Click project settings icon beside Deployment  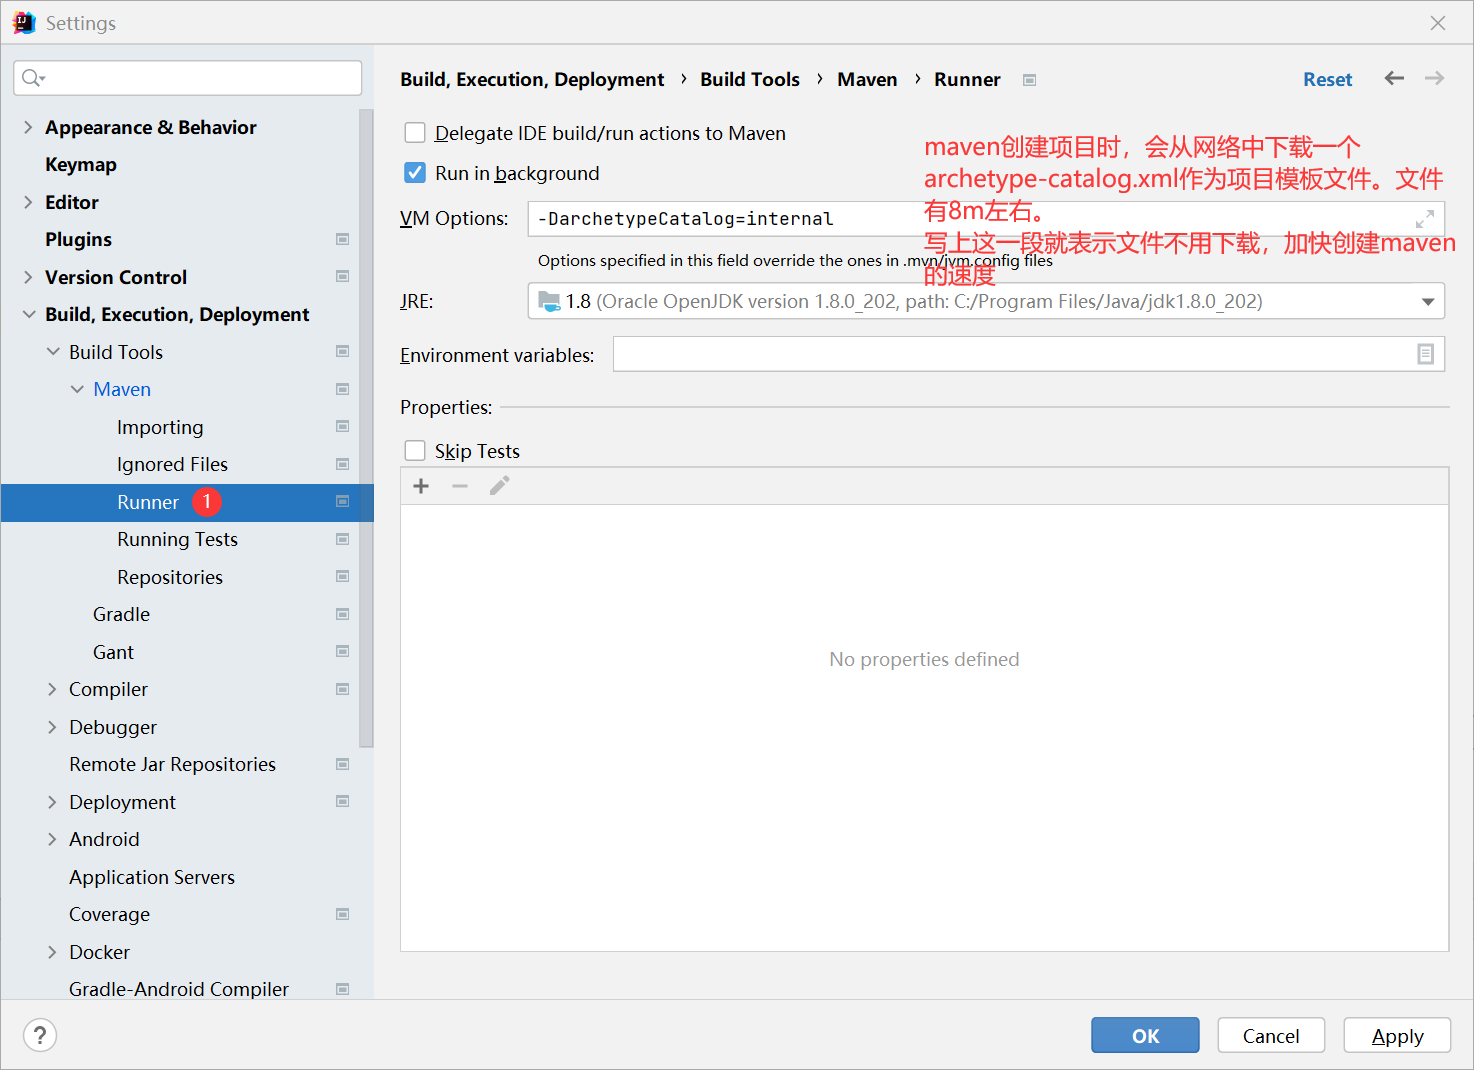tap(342, 801)
